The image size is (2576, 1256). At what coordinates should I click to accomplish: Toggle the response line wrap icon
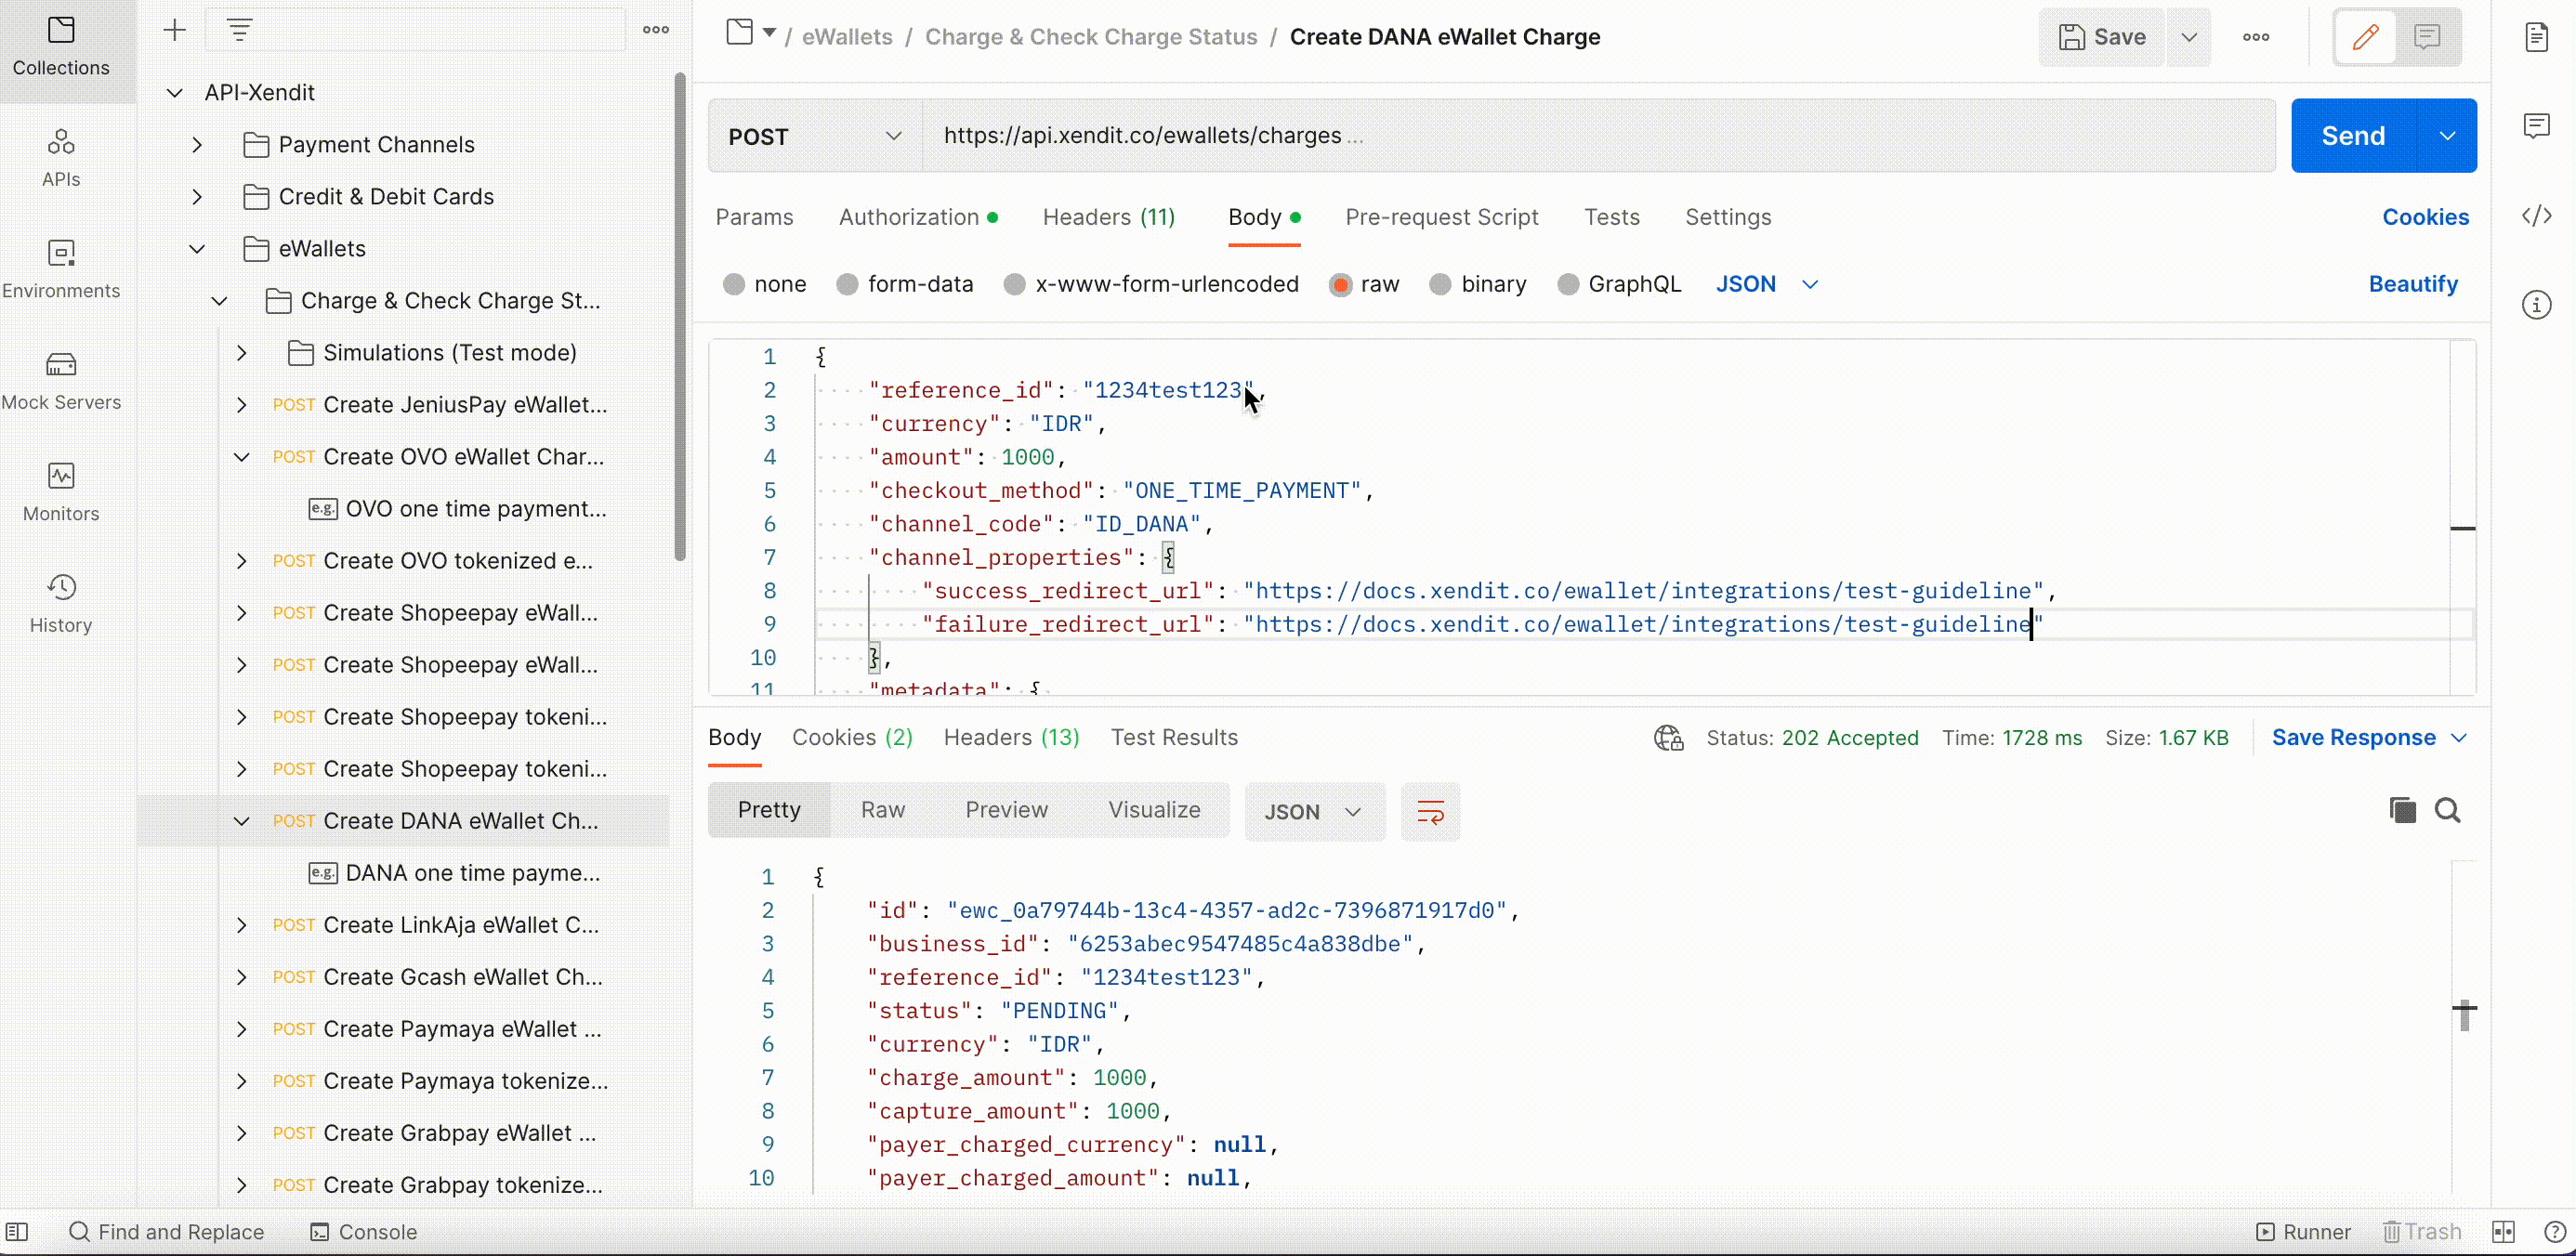click(1430, 812)
